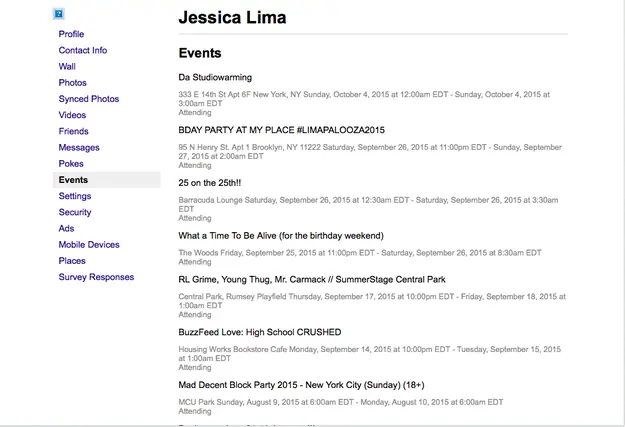Image resolution: width=625 pixels, height=427 pixels.
Task: Select Photos in the sidebar
Action: click(72, 83)
